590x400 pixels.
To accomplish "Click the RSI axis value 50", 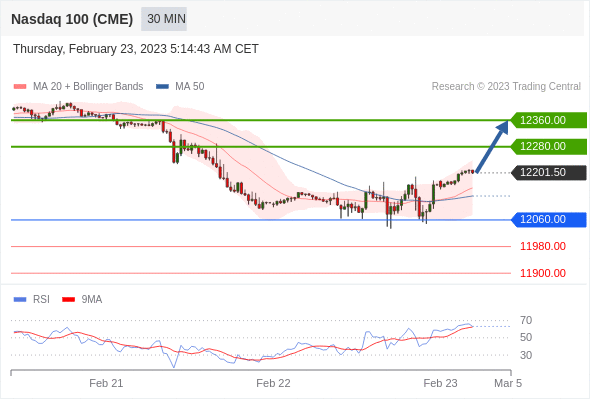I will (x=526, y=338).
